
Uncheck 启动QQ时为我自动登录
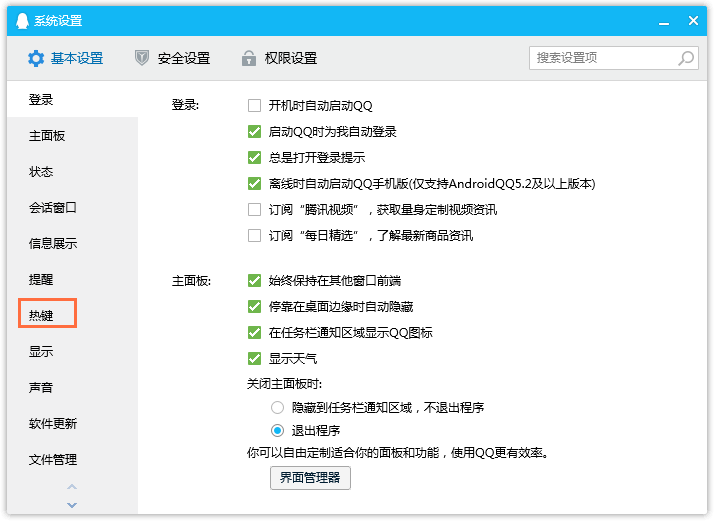click(254, 132)
